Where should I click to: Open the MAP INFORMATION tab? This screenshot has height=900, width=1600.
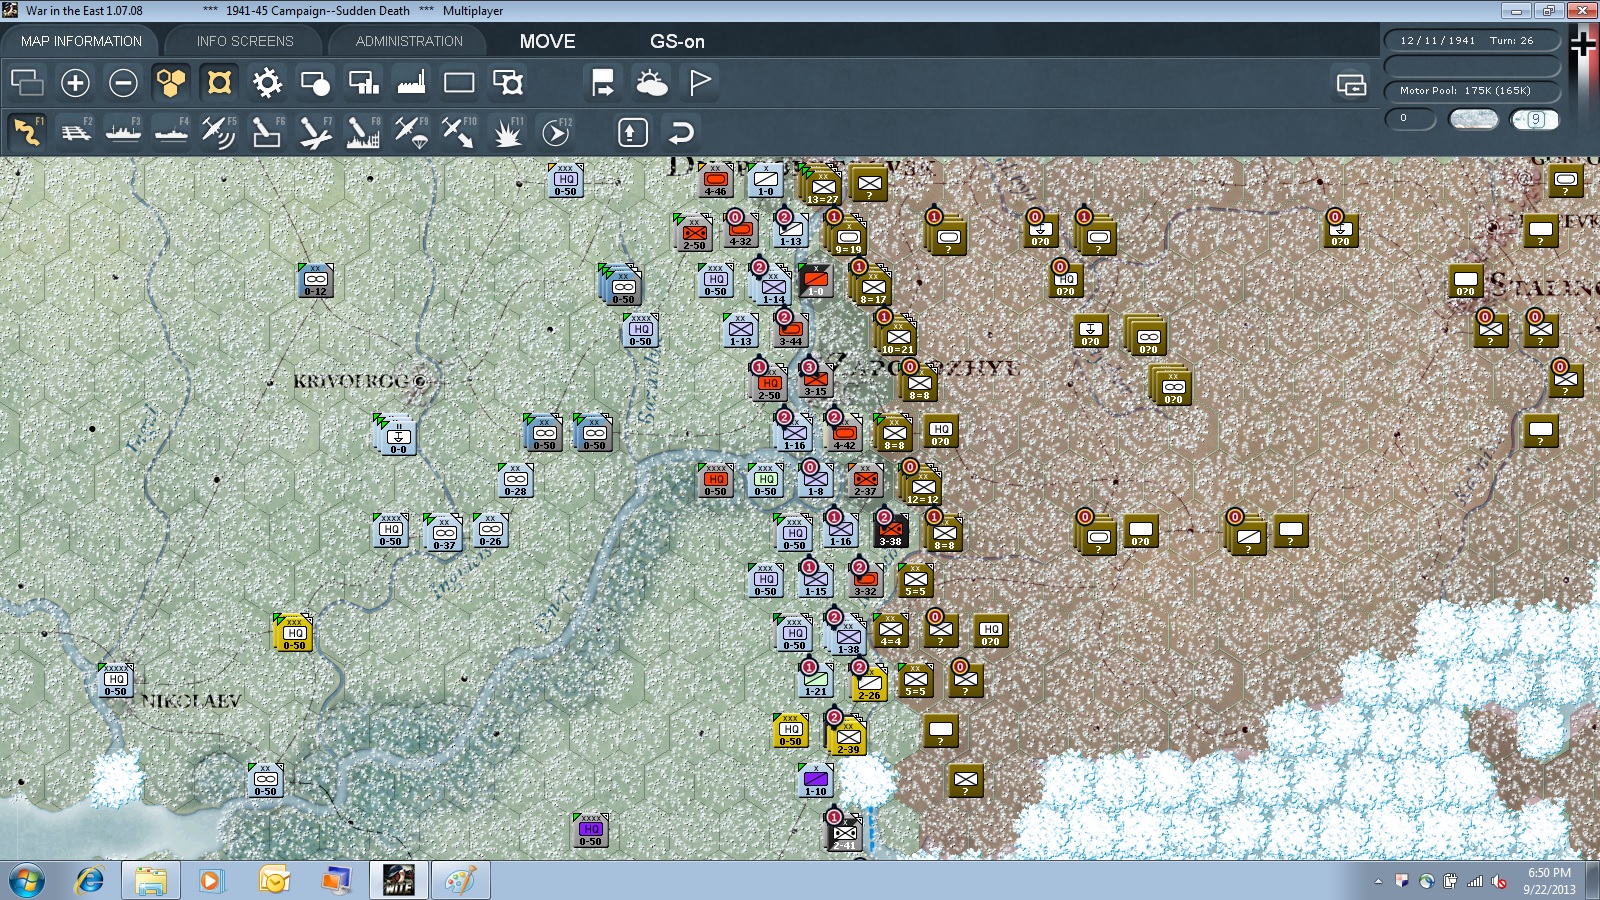click(81, 41)
